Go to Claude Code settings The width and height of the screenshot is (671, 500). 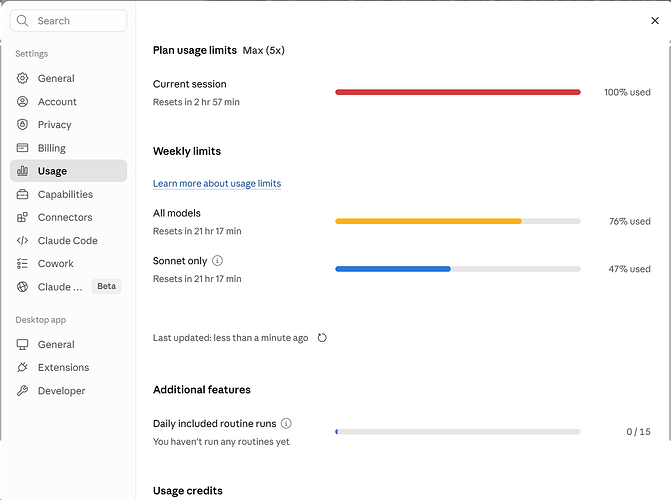tap(68, 241)
